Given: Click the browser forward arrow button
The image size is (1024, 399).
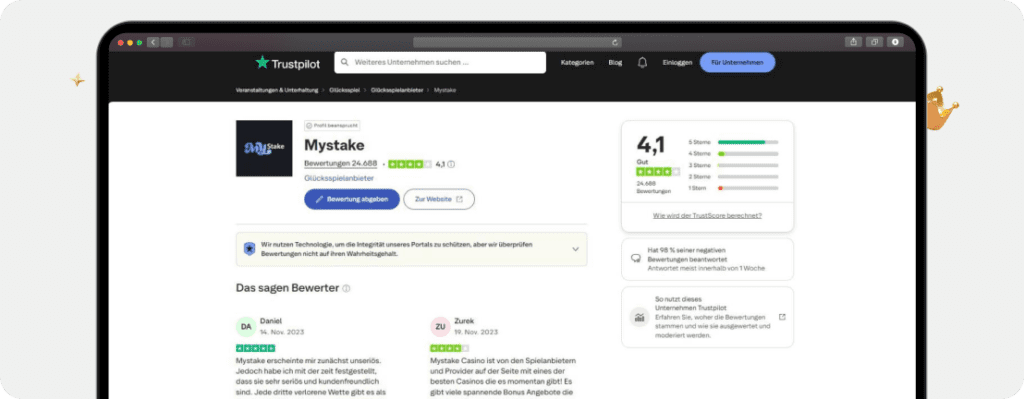Looking at the screenshot, I should point(167,42).
